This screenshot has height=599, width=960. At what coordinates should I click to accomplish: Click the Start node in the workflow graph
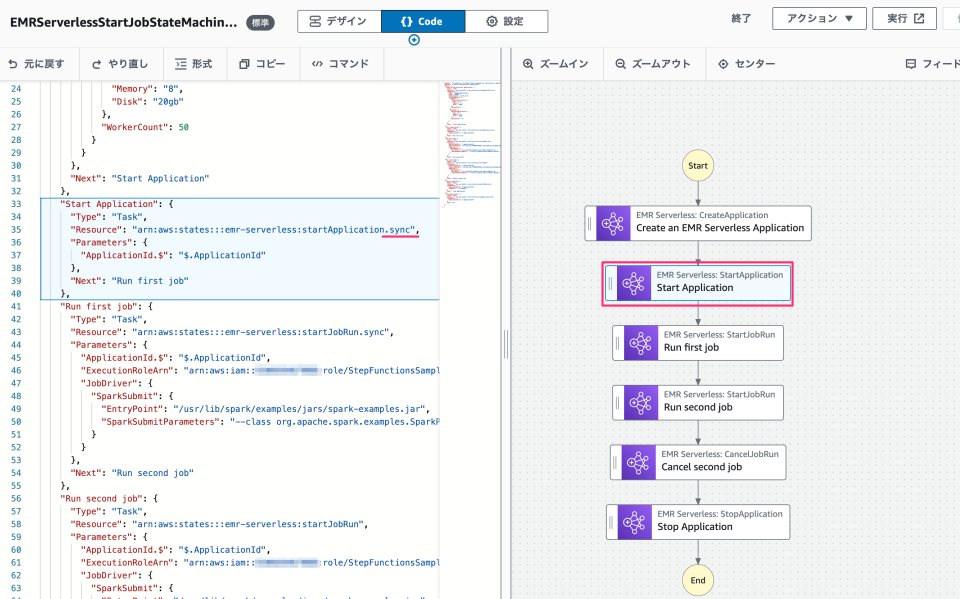697,165
